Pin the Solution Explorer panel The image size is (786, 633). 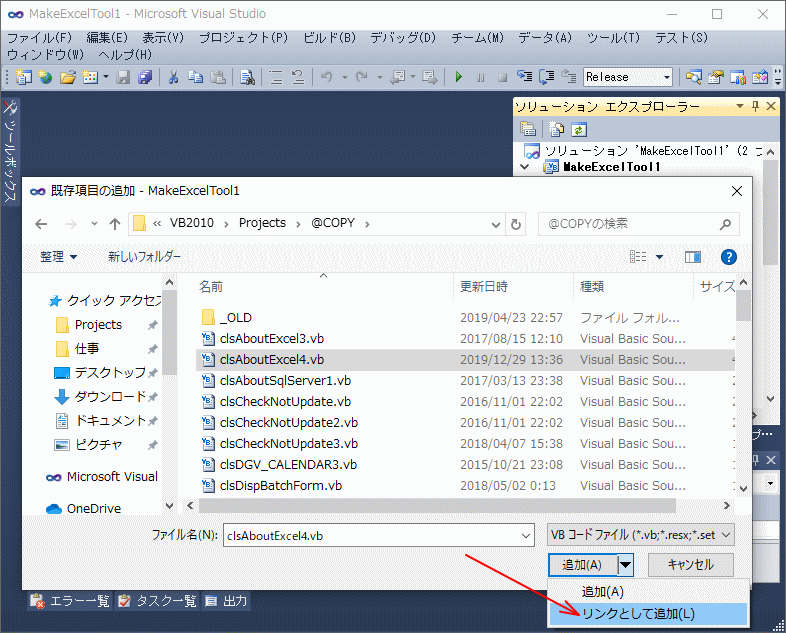coord(755,106)
